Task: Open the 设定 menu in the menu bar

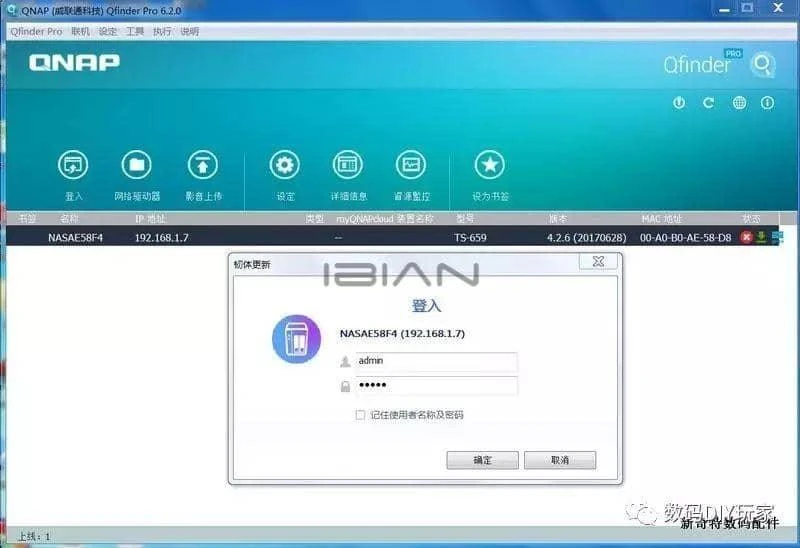Action: click(x=108, y=32)
